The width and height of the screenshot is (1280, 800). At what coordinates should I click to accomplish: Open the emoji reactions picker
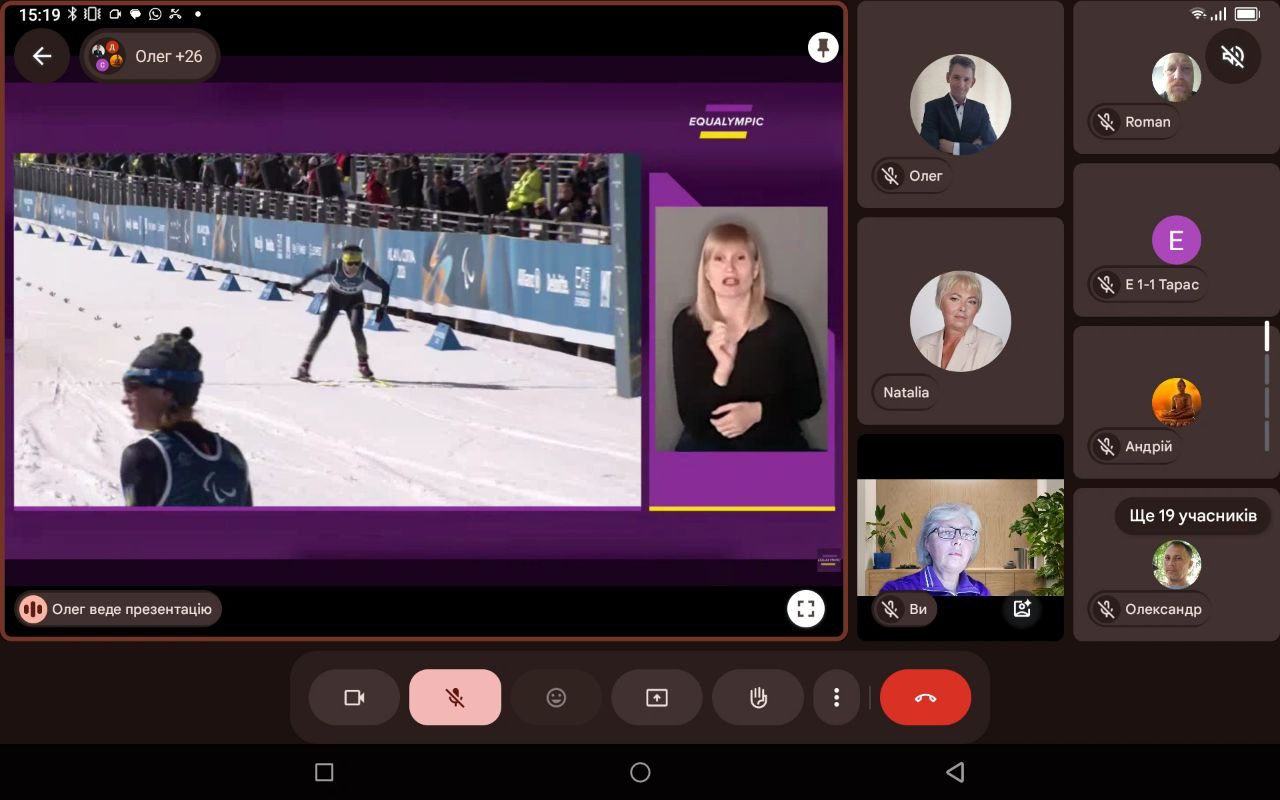pos(556,697)
